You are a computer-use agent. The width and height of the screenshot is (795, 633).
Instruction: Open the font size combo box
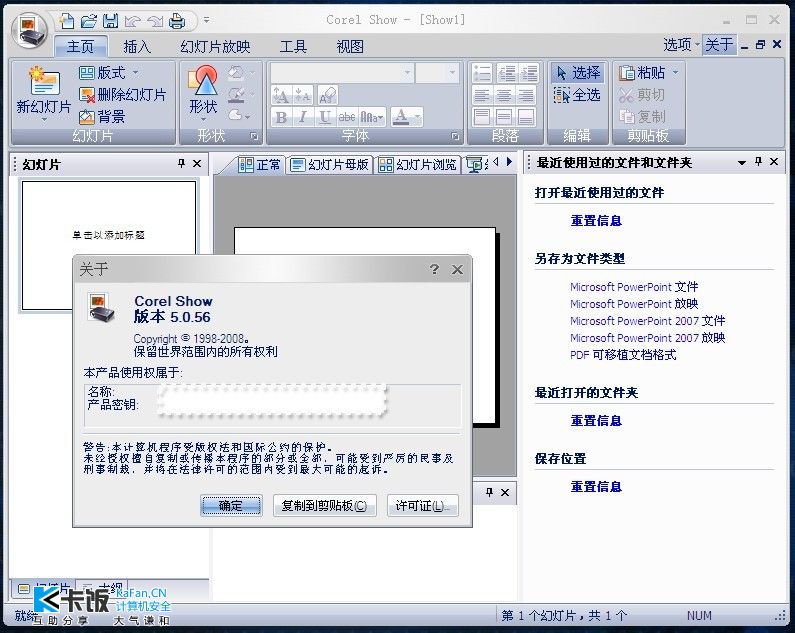tap(437, 73)
